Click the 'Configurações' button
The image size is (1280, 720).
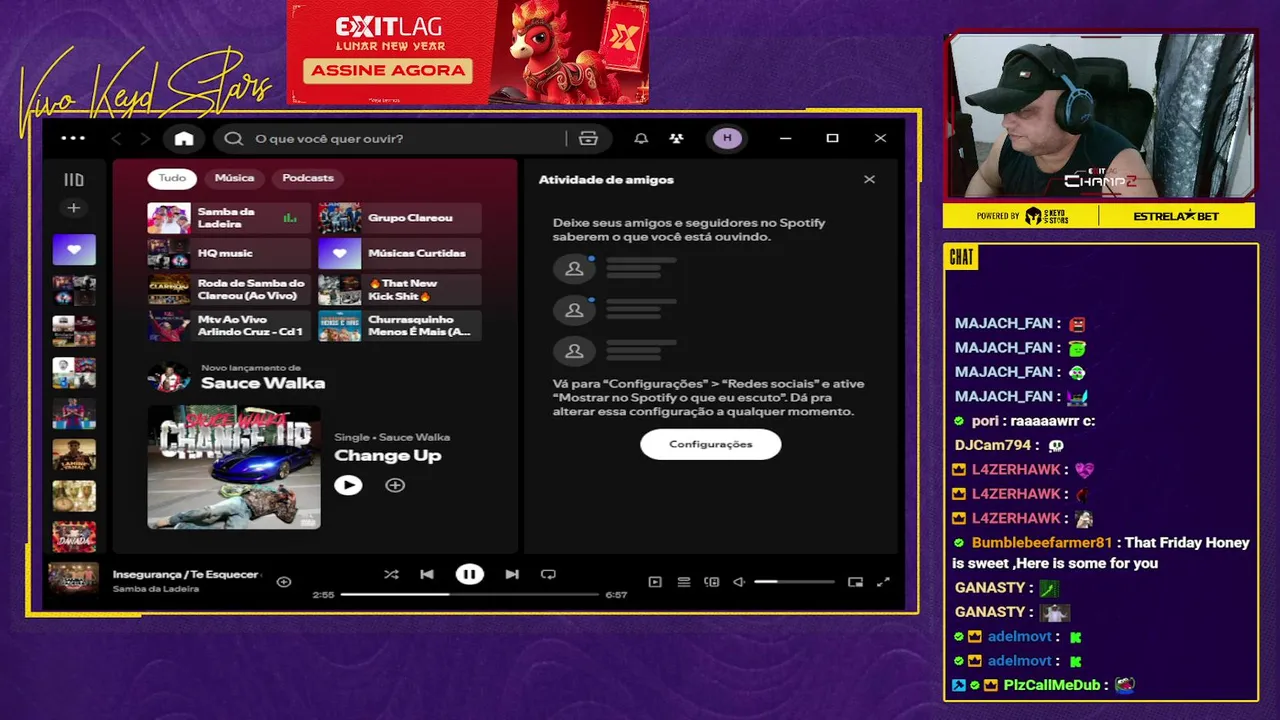click(711, 444)
